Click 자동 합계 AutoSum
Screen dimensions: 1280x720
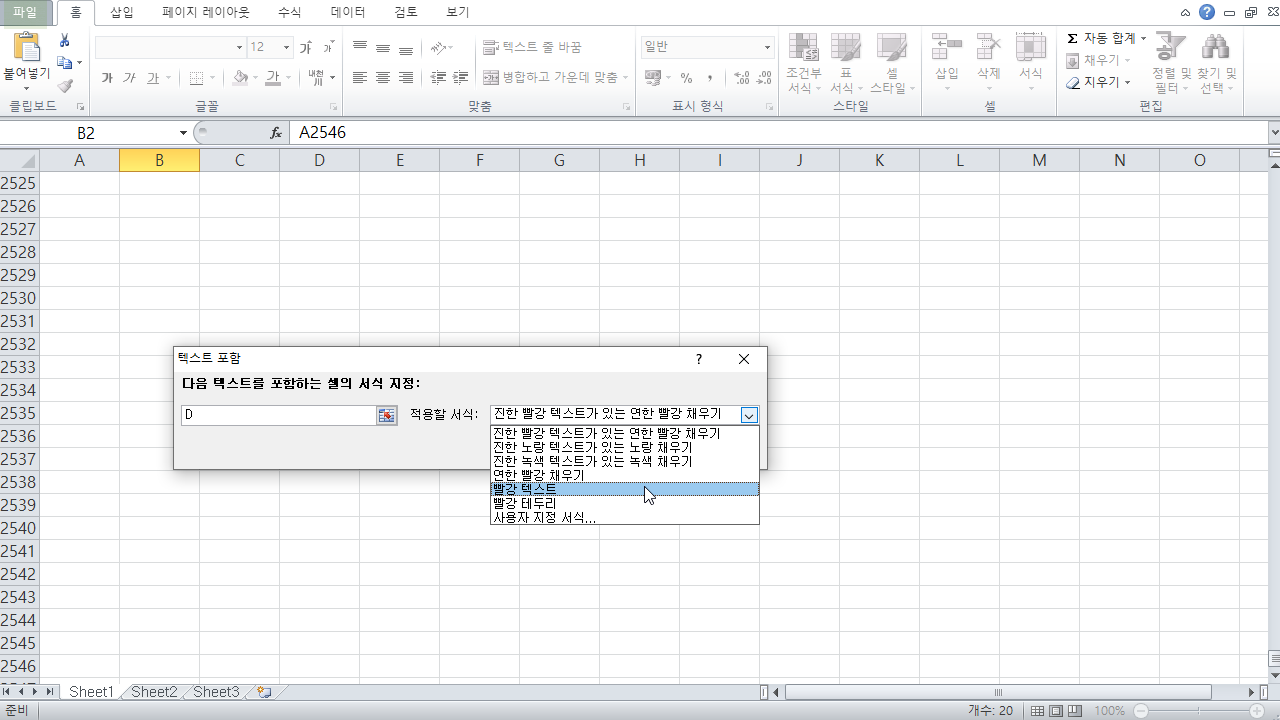click(x=1106, y=38)
